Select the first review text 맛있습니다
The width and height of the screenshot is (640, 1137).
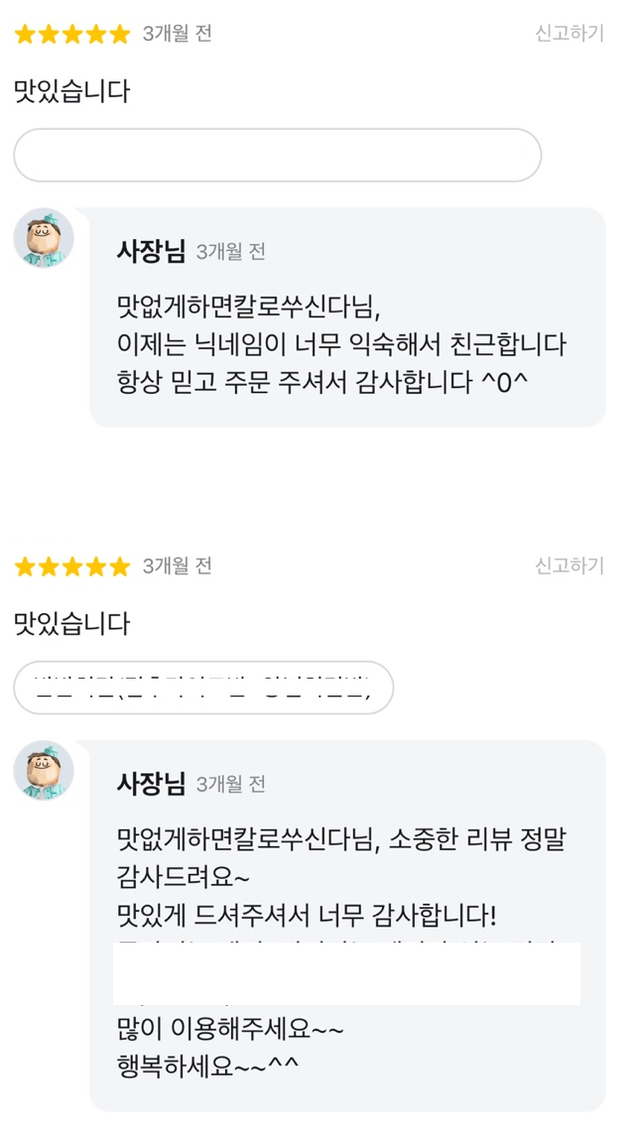(72, 92)
